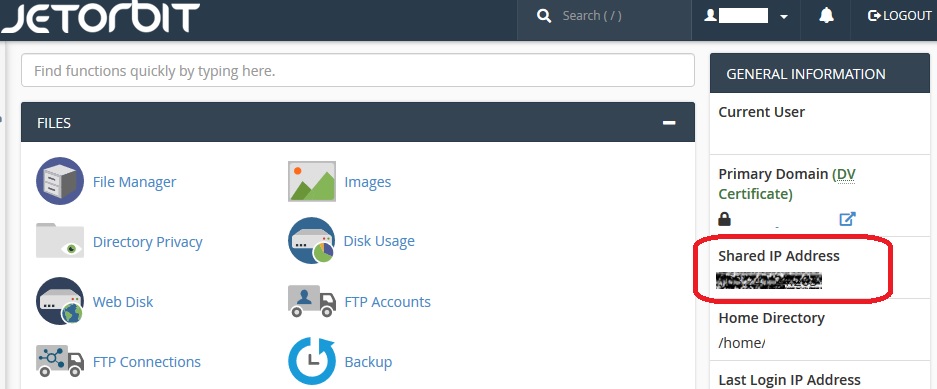Open the File Manager icon
This screenshot has height=389, width=937.
tap(60, 181)
